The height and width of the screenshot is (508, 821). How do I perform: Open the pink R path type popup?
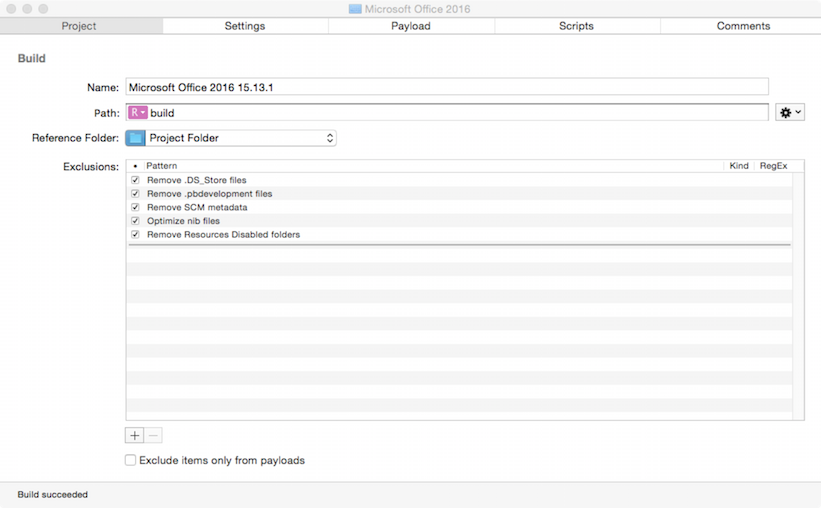coord(138,113)
